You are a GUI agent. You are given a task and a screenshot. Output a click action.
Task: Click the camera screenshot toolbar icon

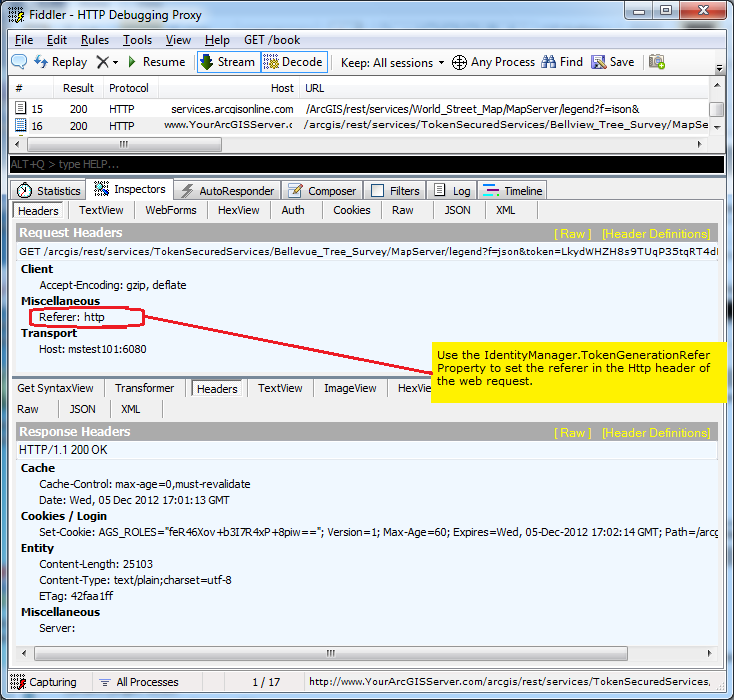click(x=657, y=62)
